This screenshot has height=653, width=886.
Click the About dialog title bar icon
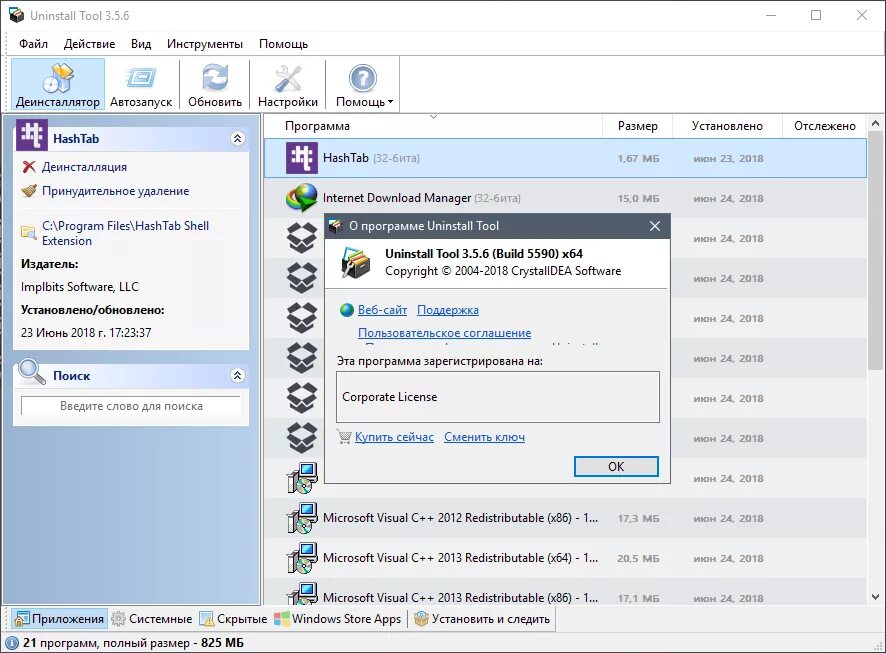pyautogui.click(x=336, y=226)
